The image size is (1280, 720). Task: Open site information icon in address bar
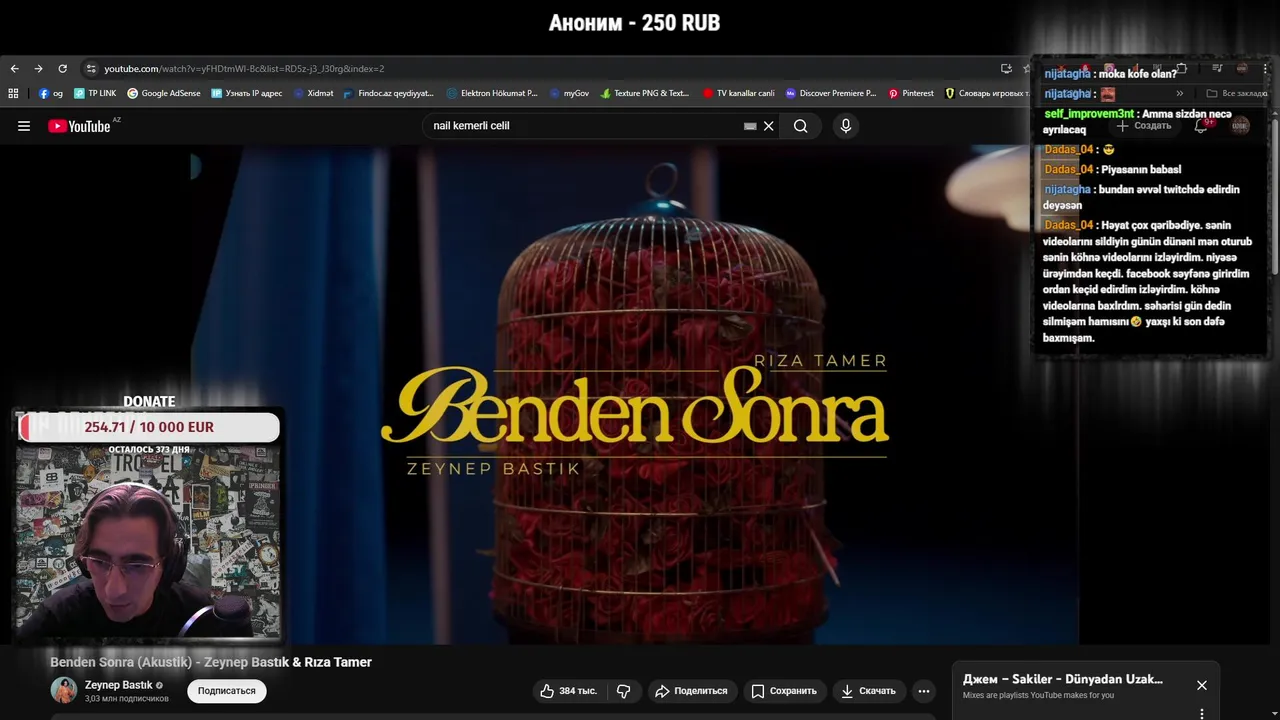click(x=91, y=69)
